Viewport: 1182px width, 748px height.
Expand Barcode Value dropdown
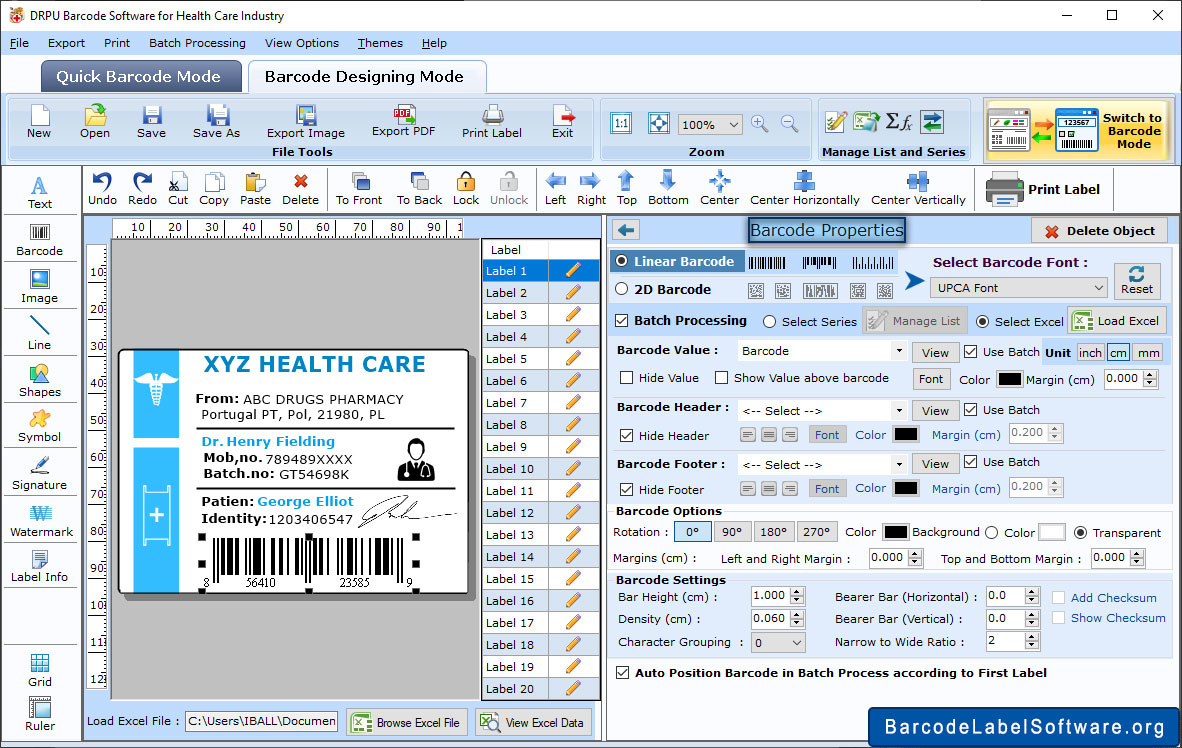pos(899,351)
